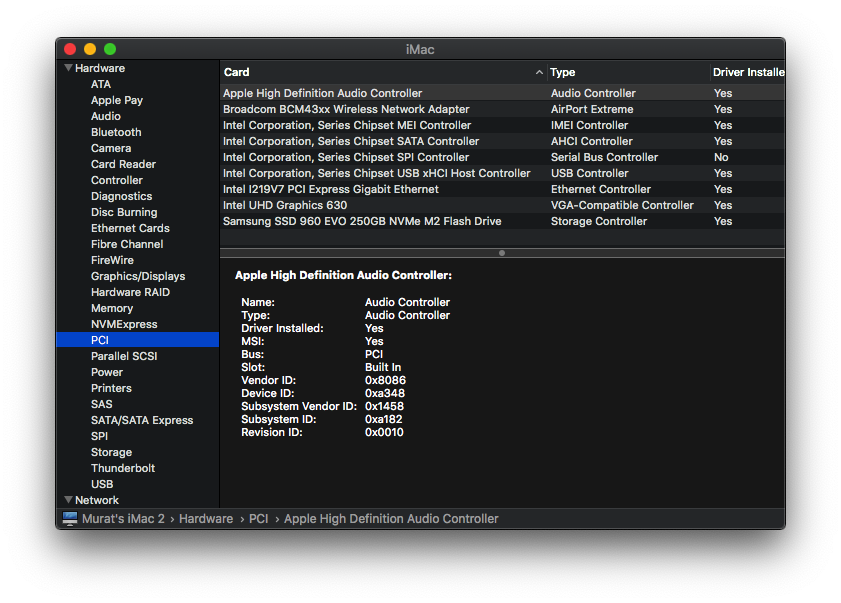Screen dimensions: 841x603
Task: Select Broadcom BCM43xx Wireless Network Adapter row
Action: pos(502,109)
